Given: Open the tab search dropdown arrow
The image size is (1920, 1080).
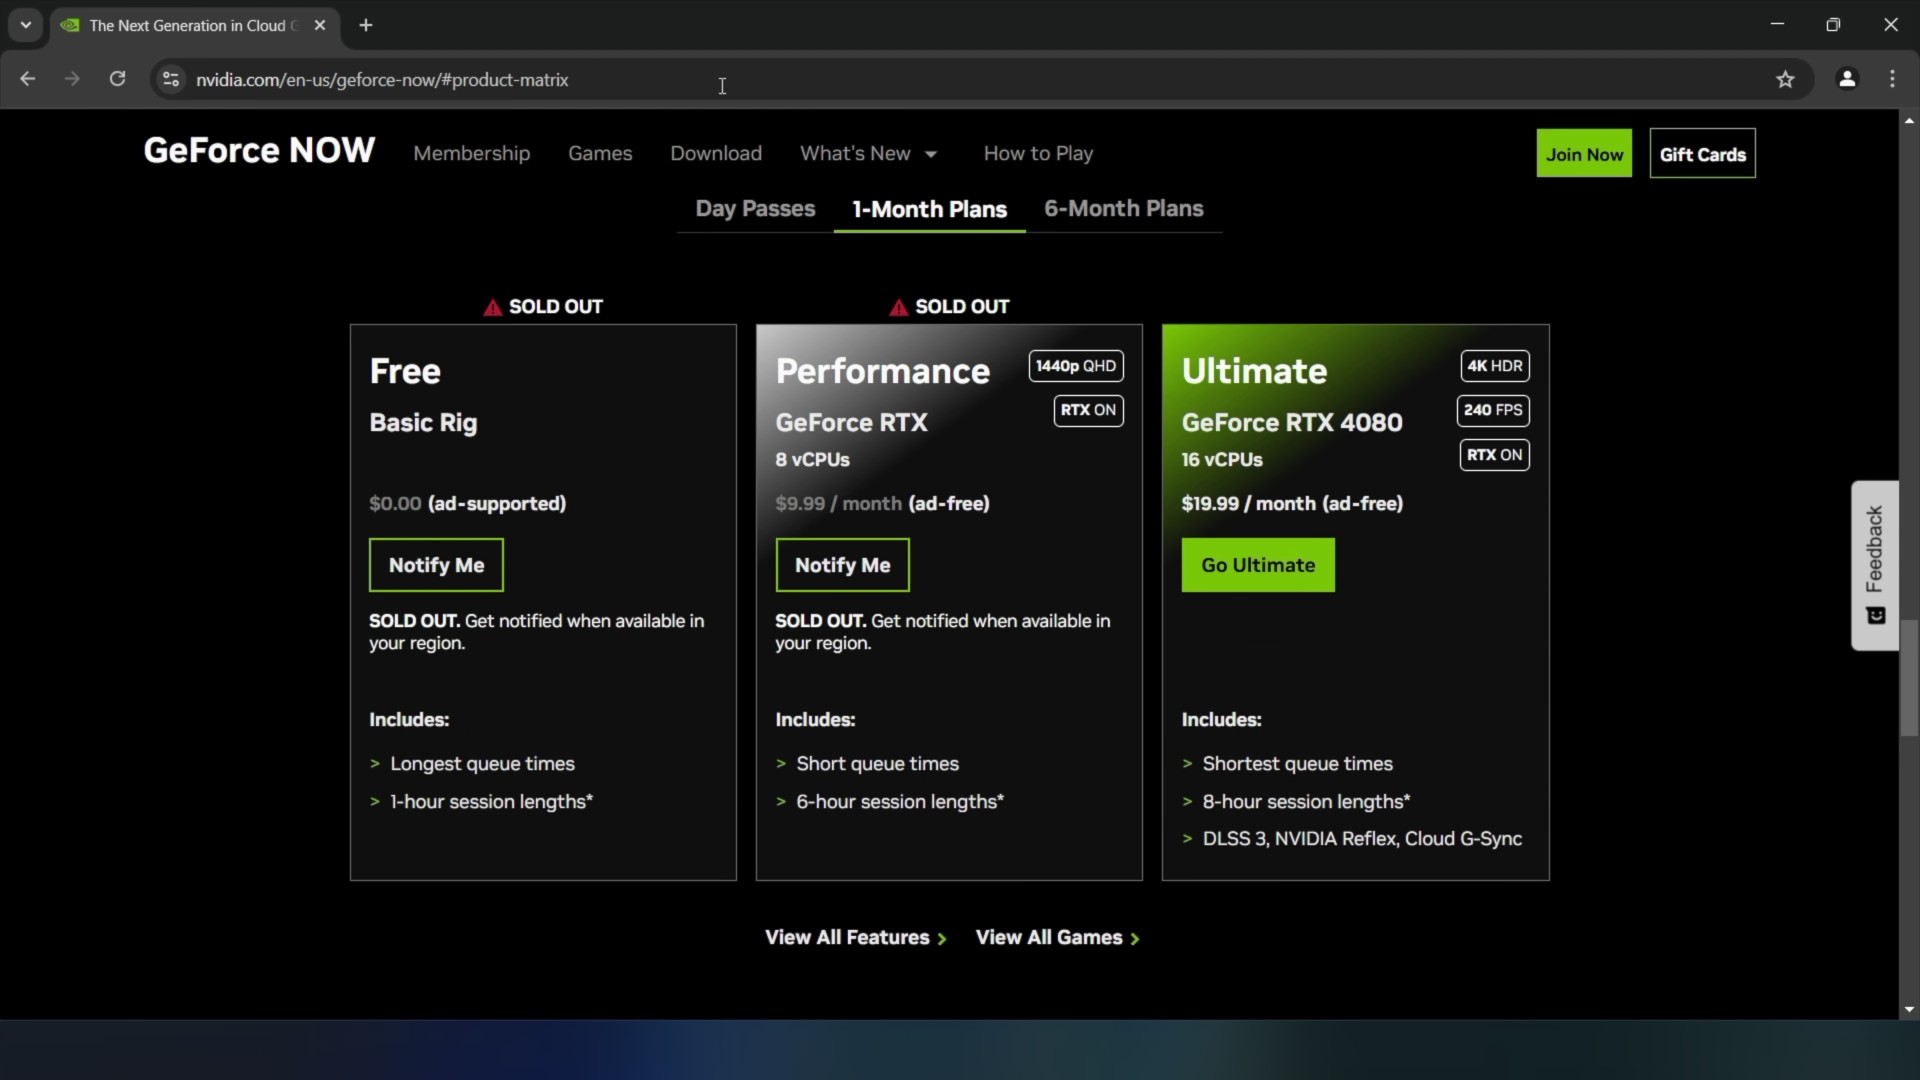Looking at the screenshot, I should 25,25.
